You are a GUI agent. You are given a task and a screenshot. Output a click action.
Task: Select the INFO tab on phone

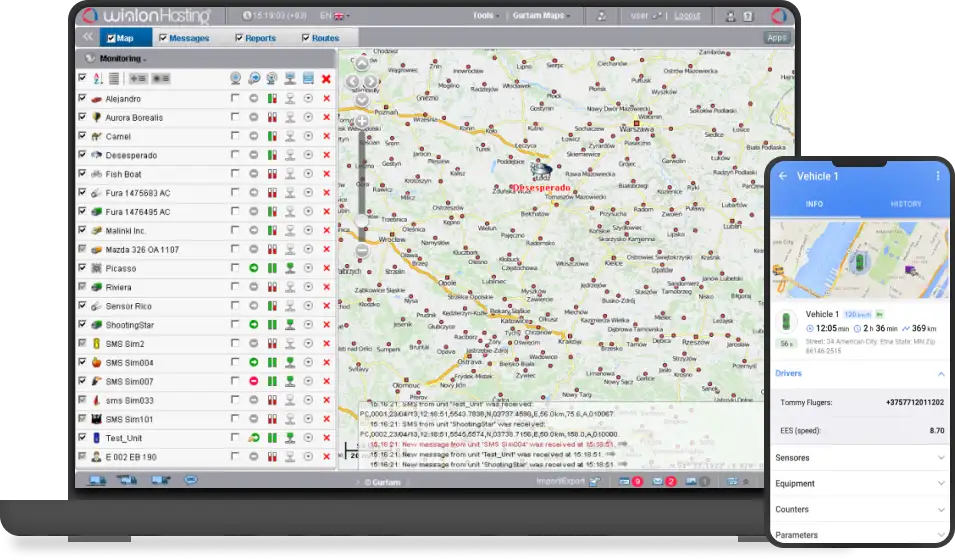tap(814, 204)
